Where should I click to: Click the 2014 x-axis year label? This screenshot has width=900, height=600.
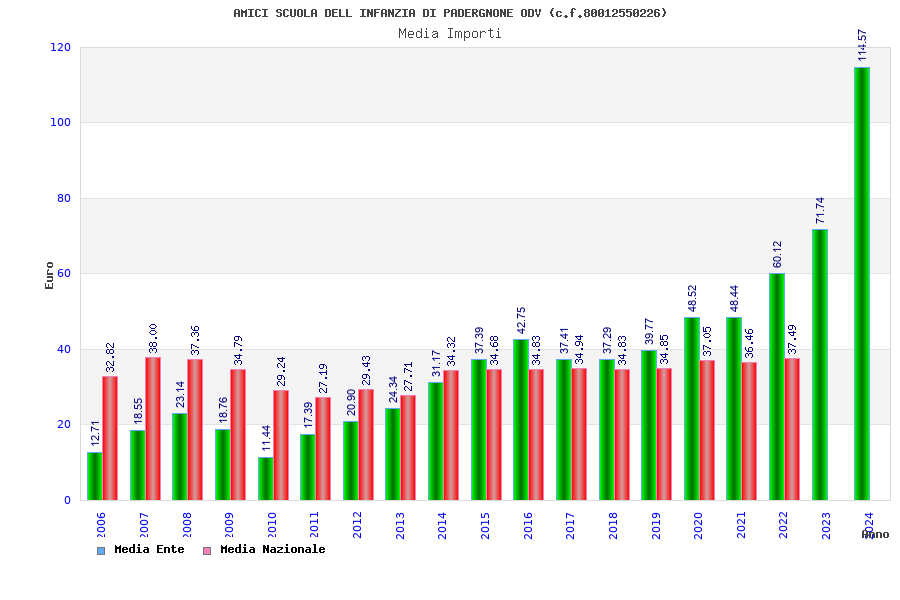pos(443,525)
